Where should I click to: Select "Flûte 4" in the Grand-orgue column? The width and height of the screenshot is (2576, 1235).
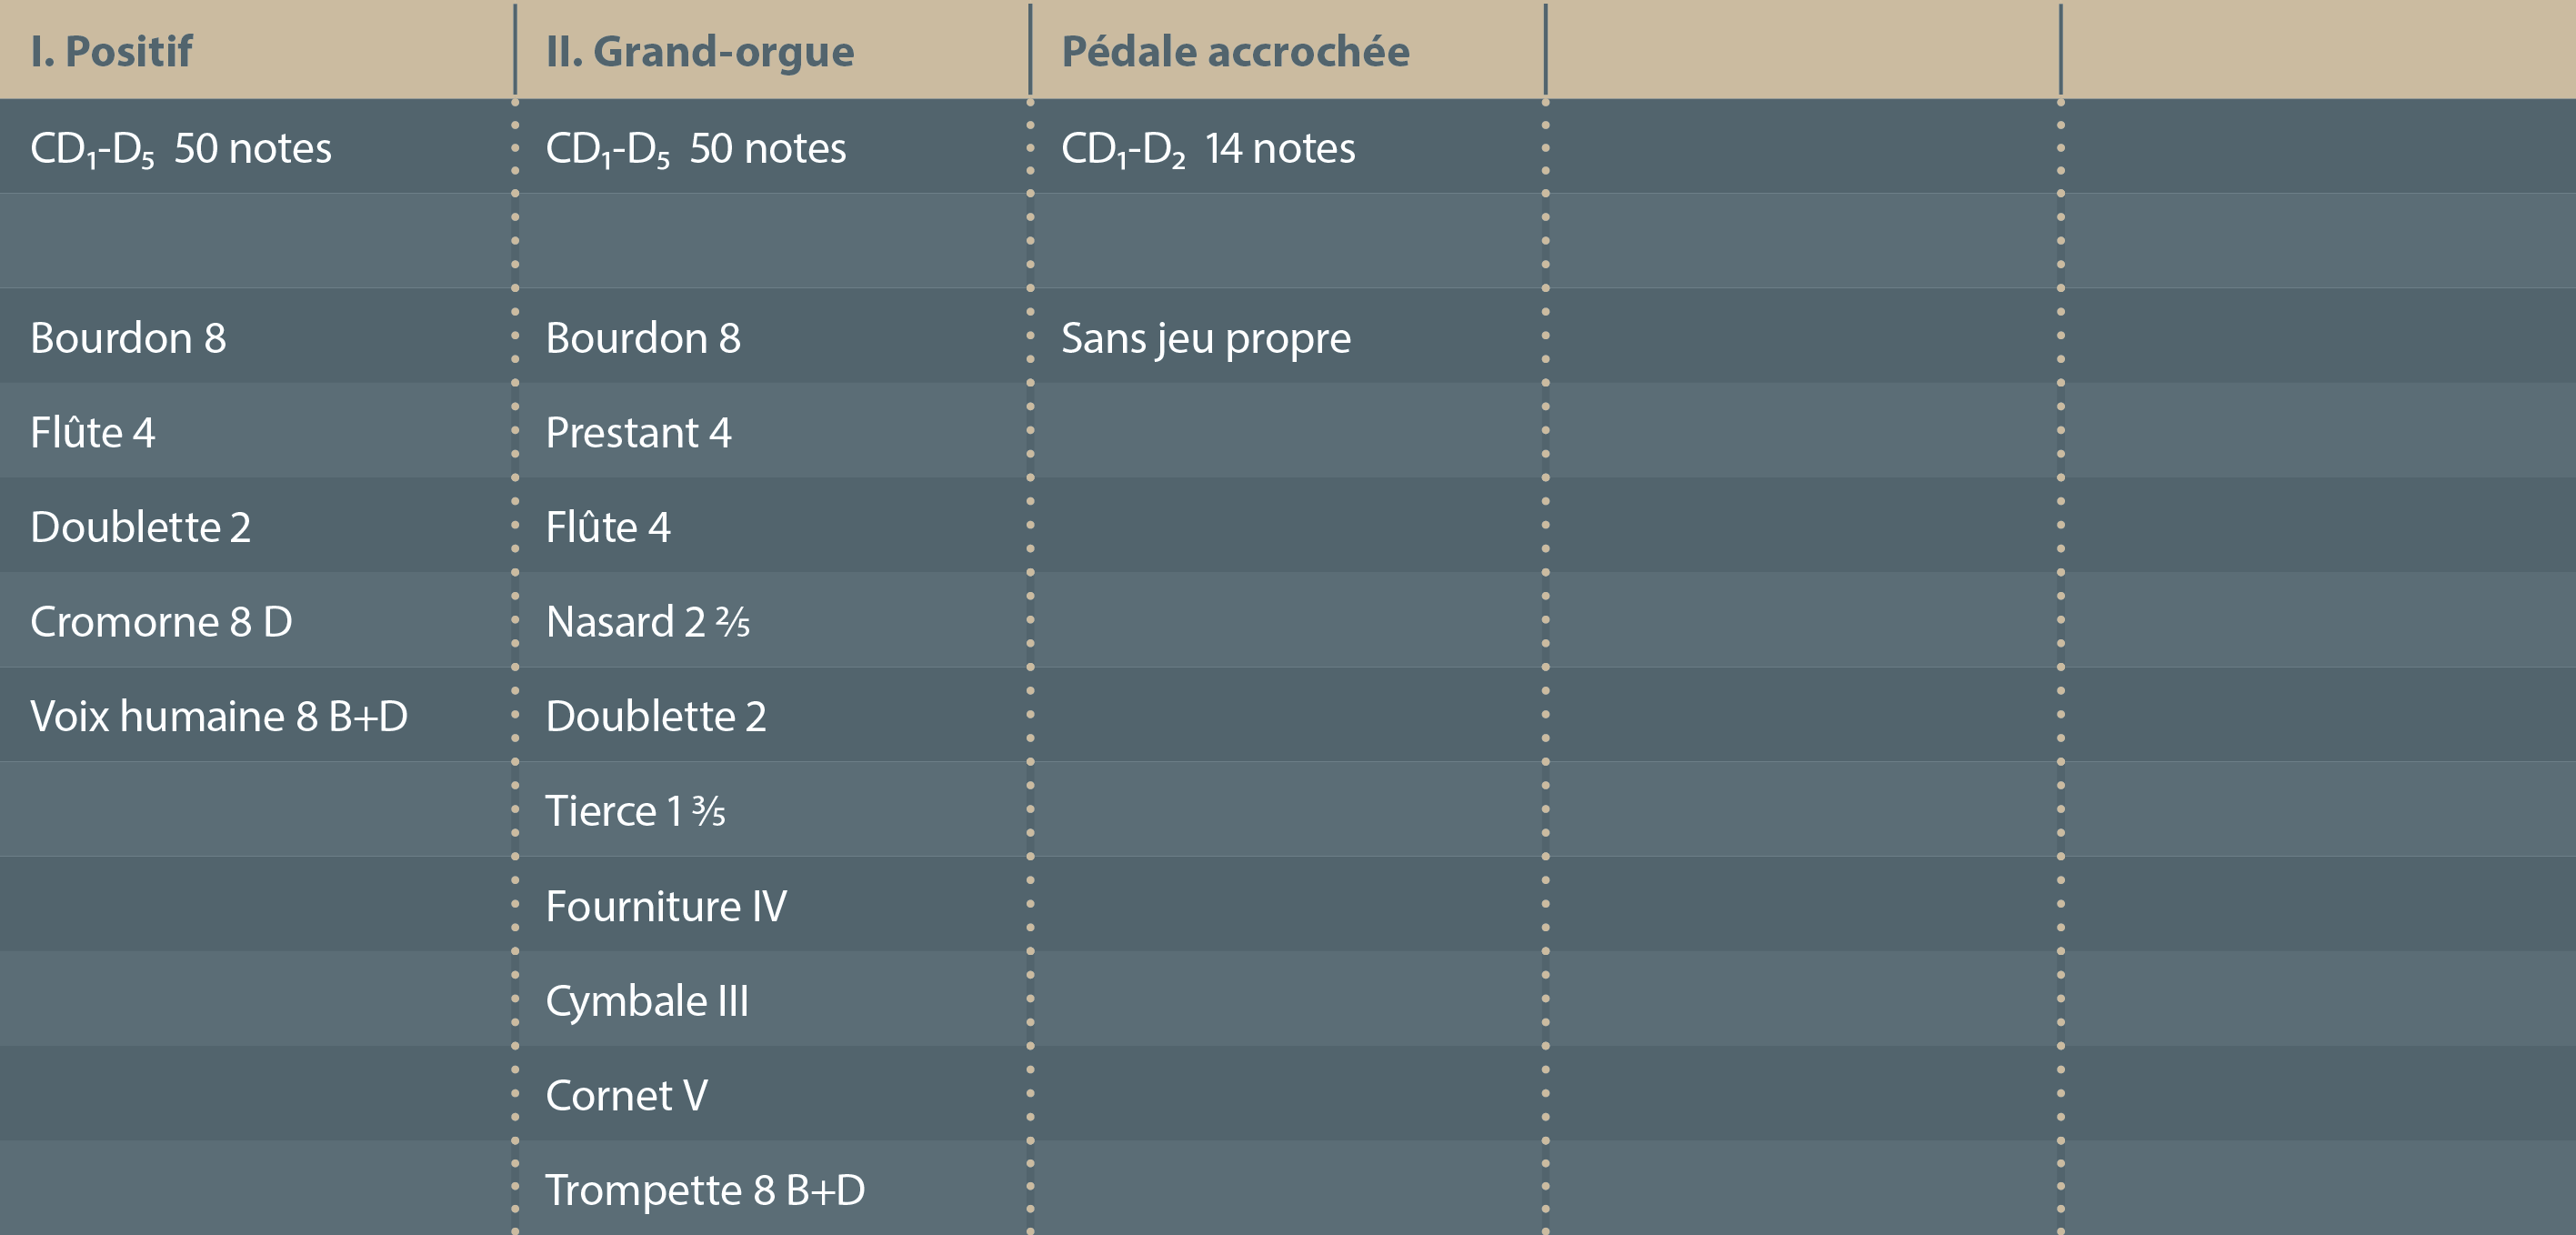[x=607, y=528]
